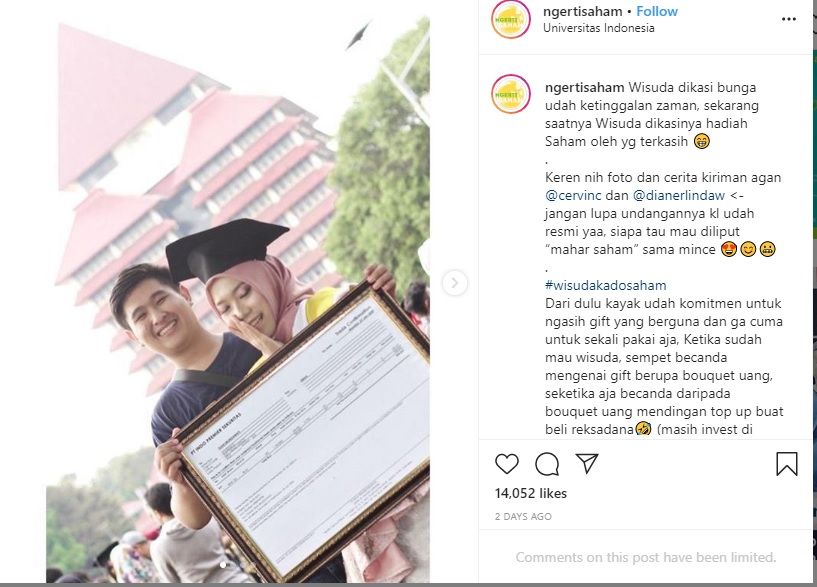Open the three-dot more options menu
Screen dimensions: 817x587
789,19
